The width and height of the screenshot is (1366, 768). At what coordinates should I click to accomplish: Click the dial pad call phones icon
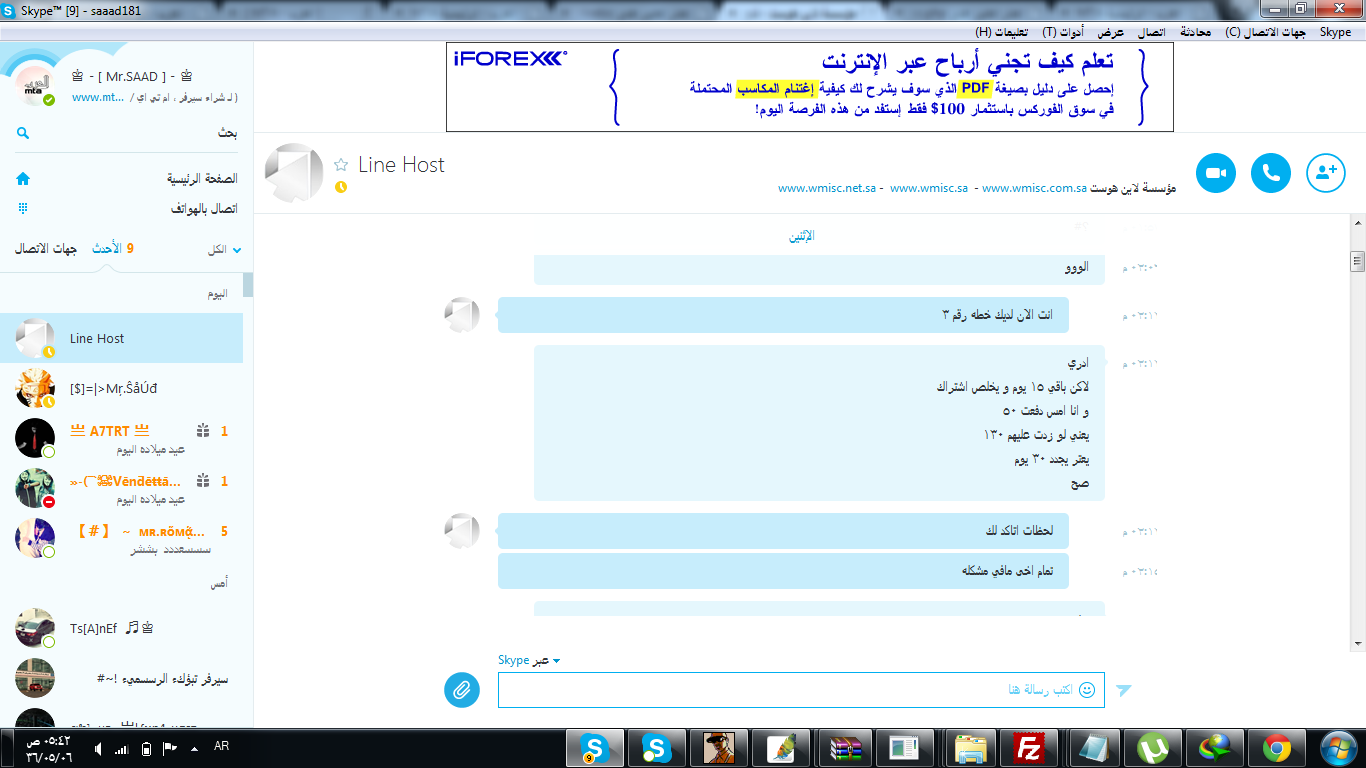tap(23, 209)
